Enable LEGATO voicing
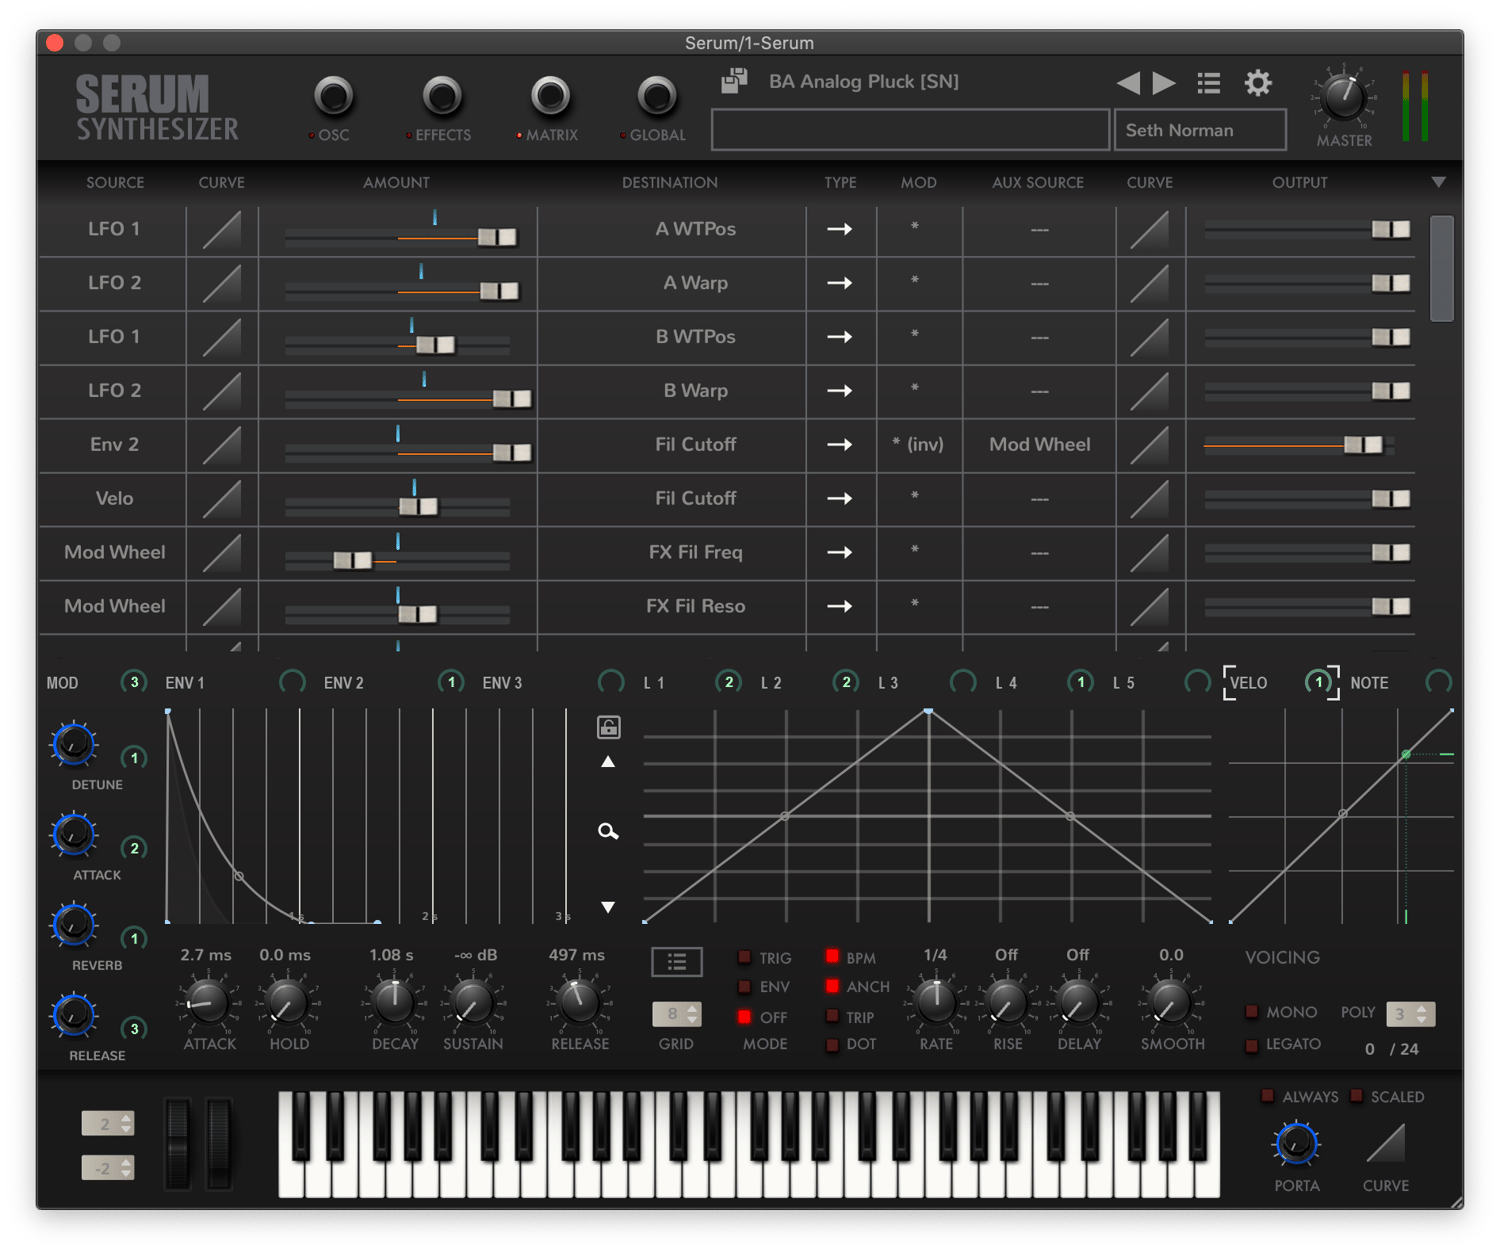The height and width of the screenshot is (1252, 1500). pyautogui.click(x=1251, y=1045)
